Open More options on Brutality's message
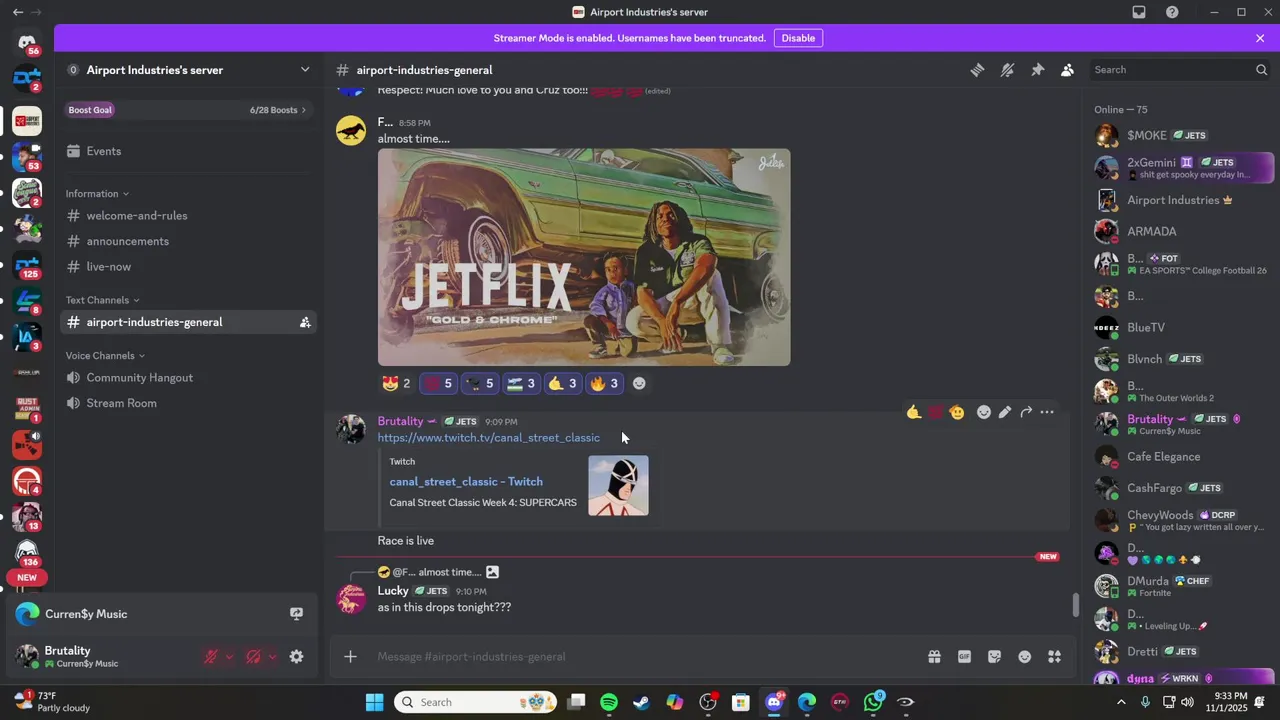Image resolution: width=1280 pixels, height=720 pixels. pyautogui.click(x=1047, y=412)
